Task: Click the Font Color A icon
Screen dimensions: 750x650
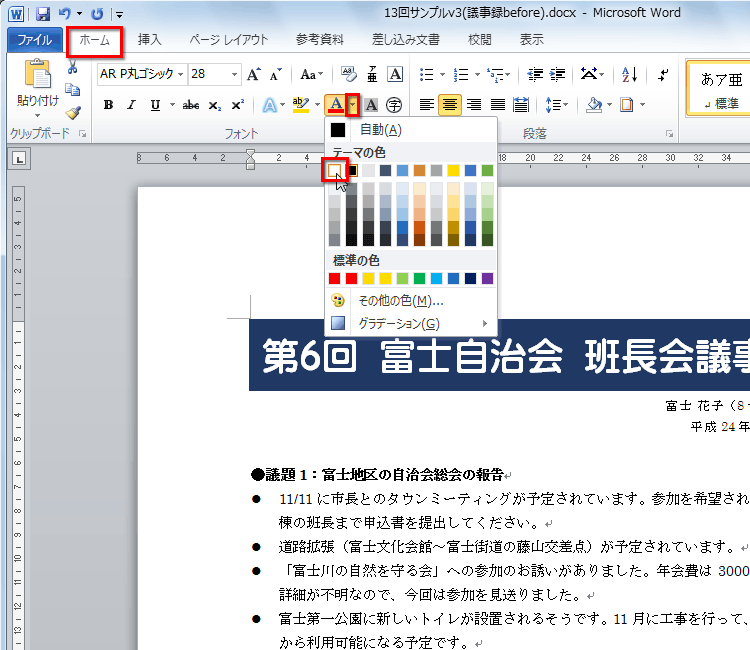Action: tap(336, 105)
